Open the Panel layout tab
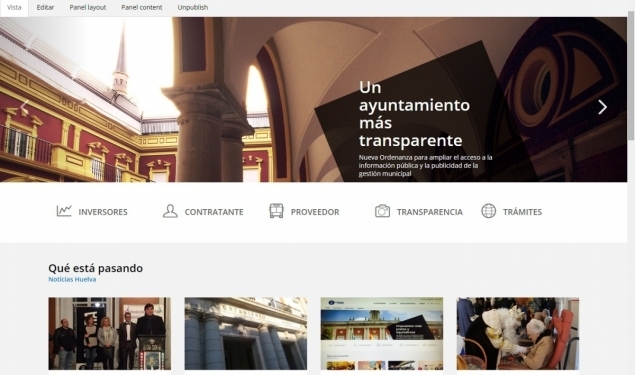Screen dimensions: 635x375 click(x=87, y=8)
